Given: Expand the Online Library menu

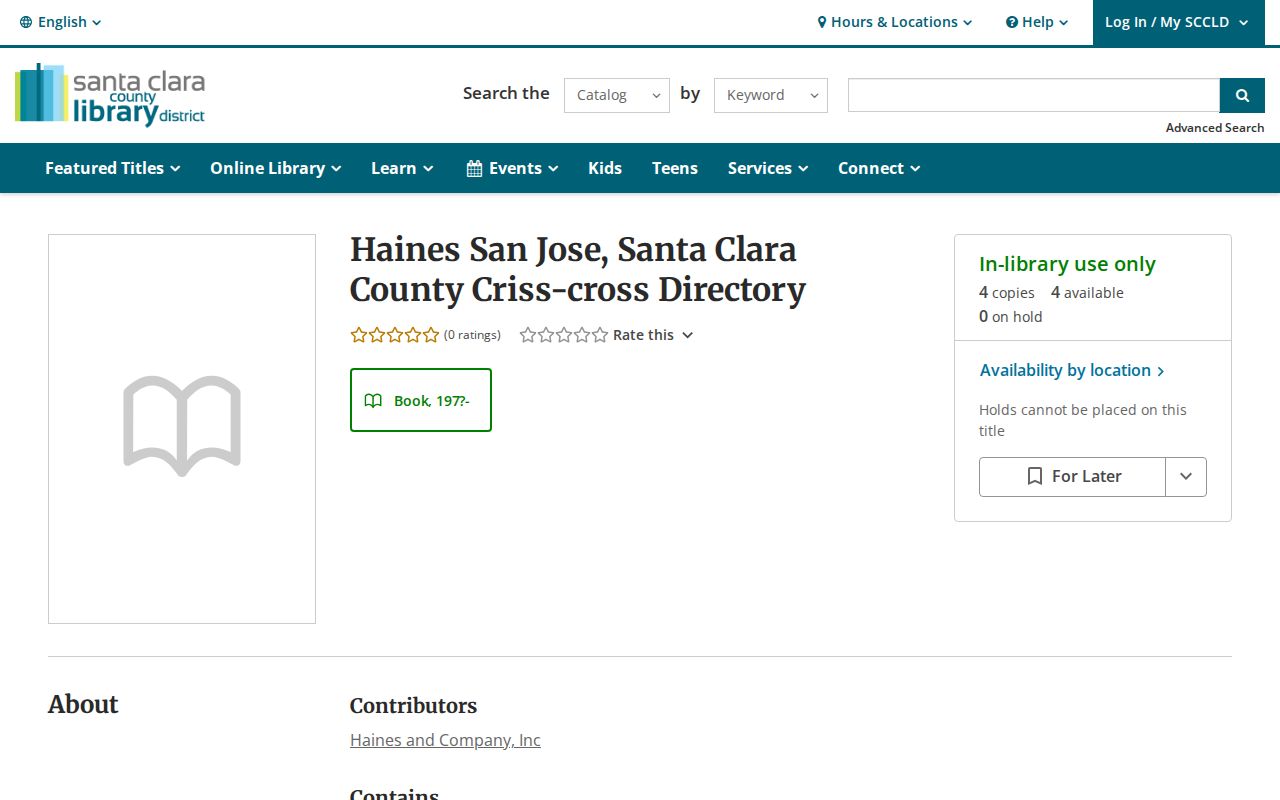Looking at the screenshot, I should click(276, 168).
